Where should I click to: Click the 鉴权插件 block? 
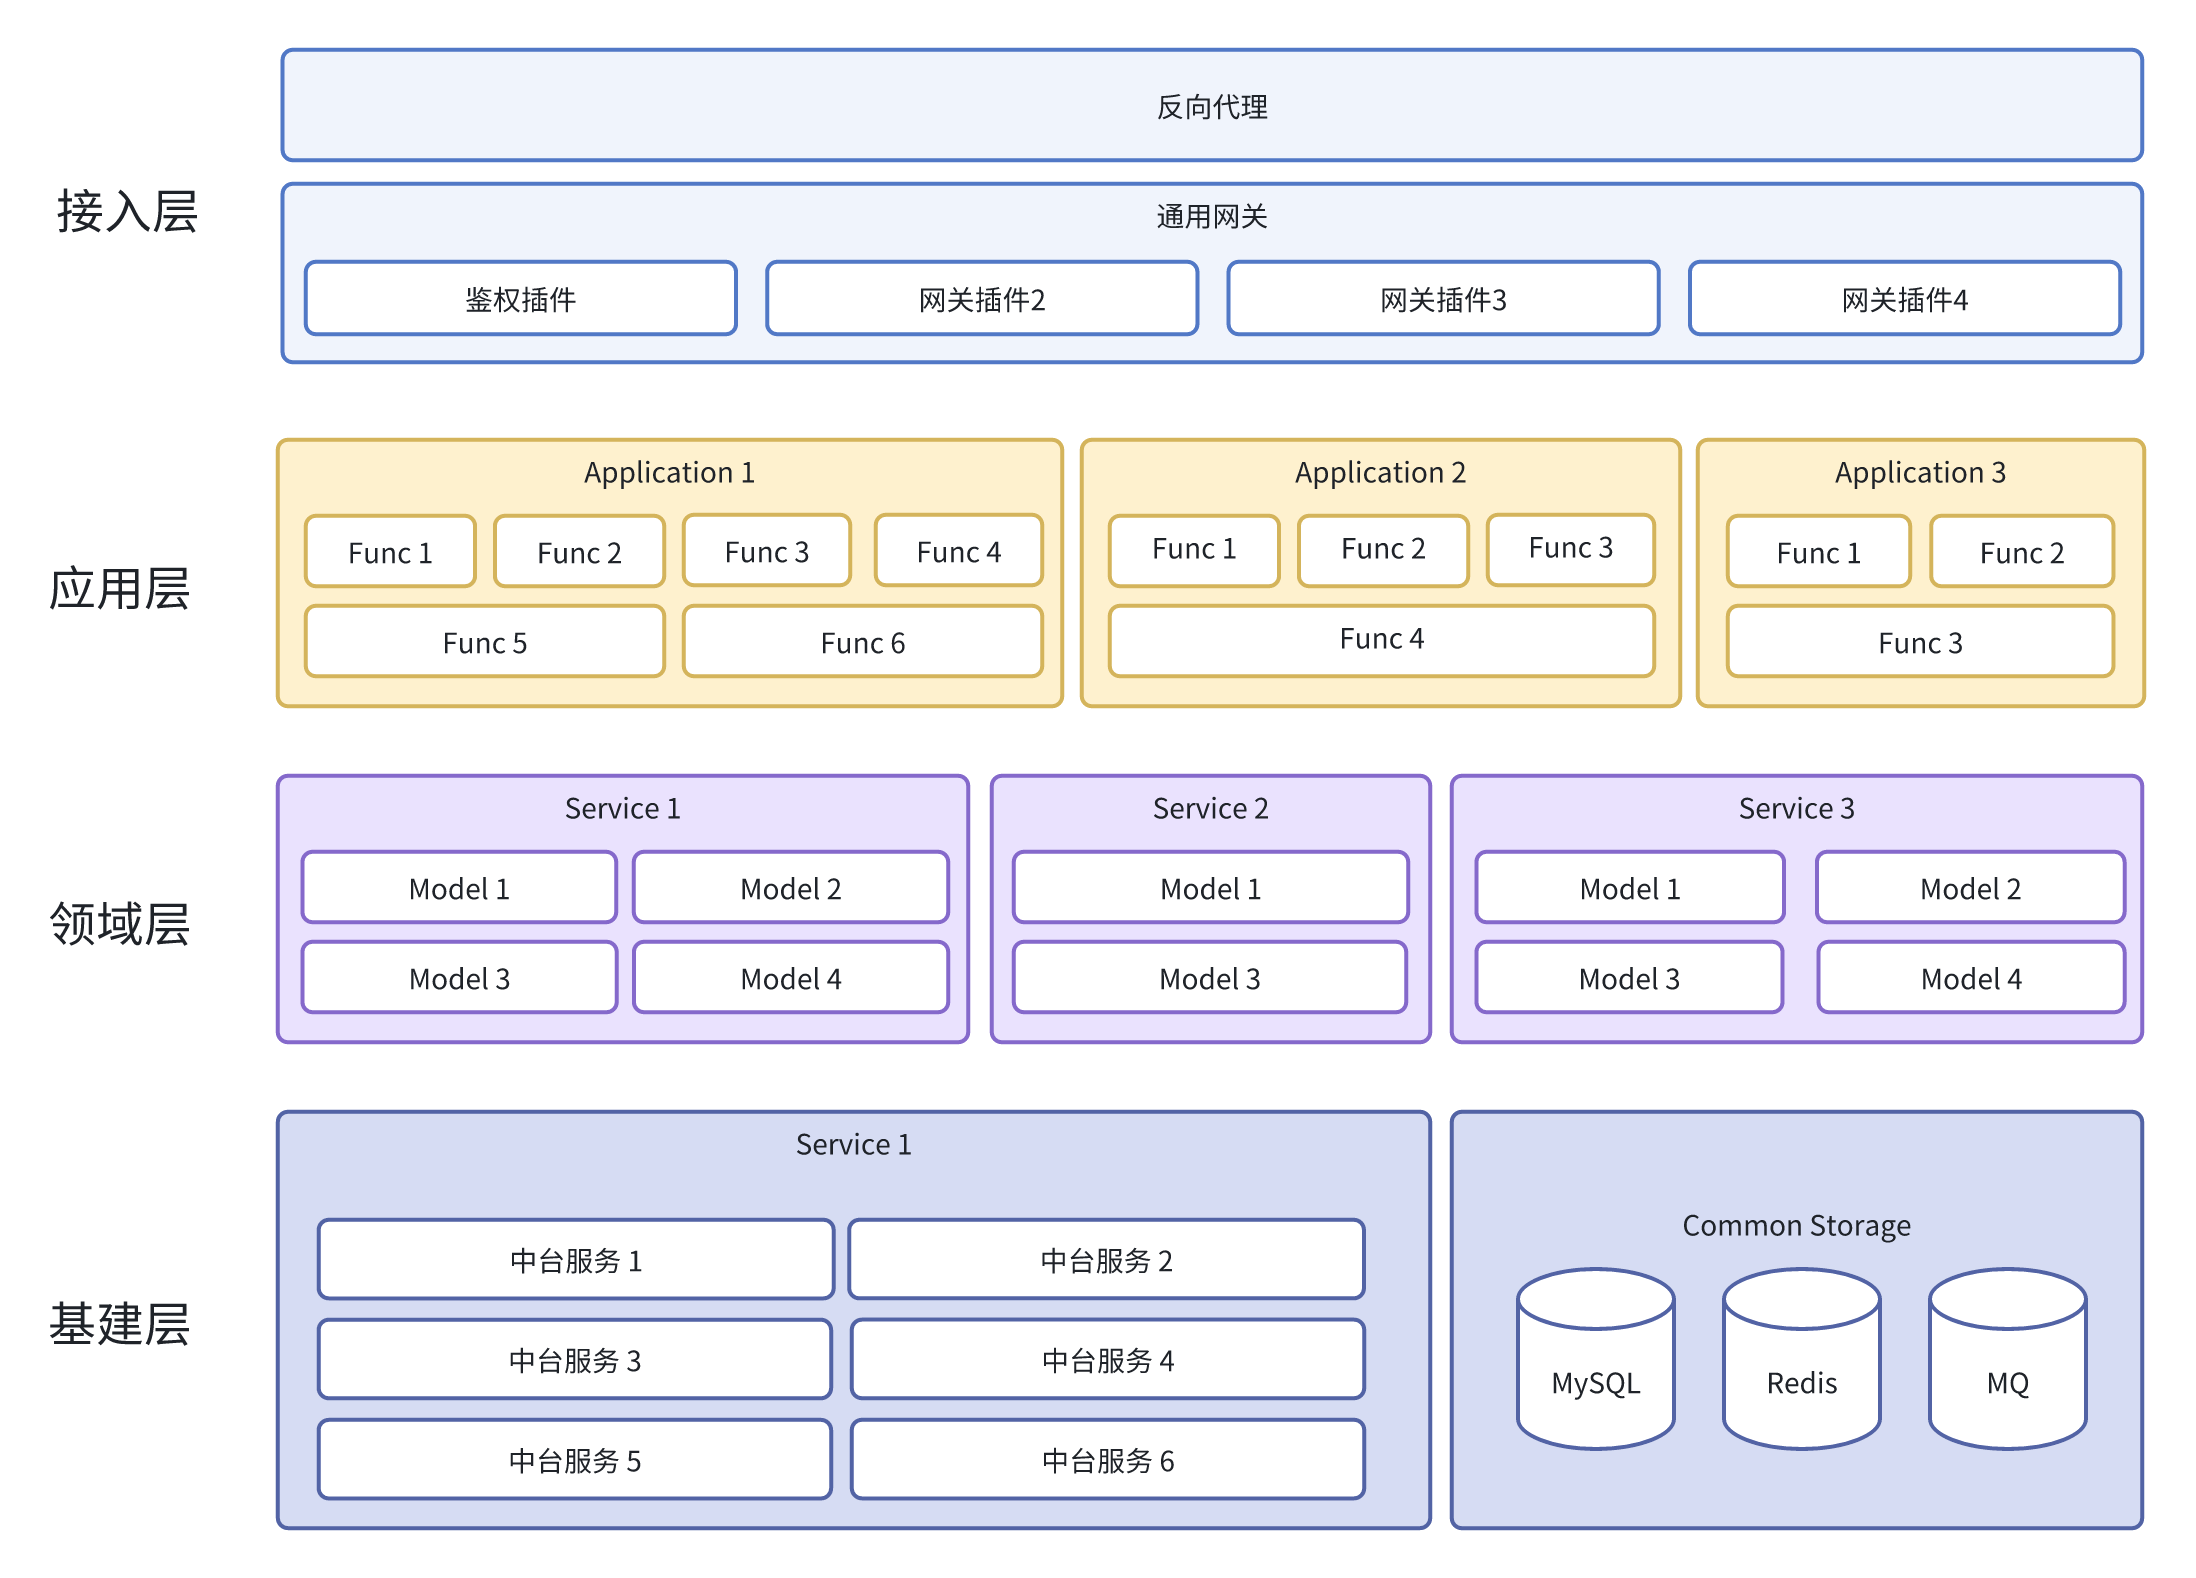point(520,299)
